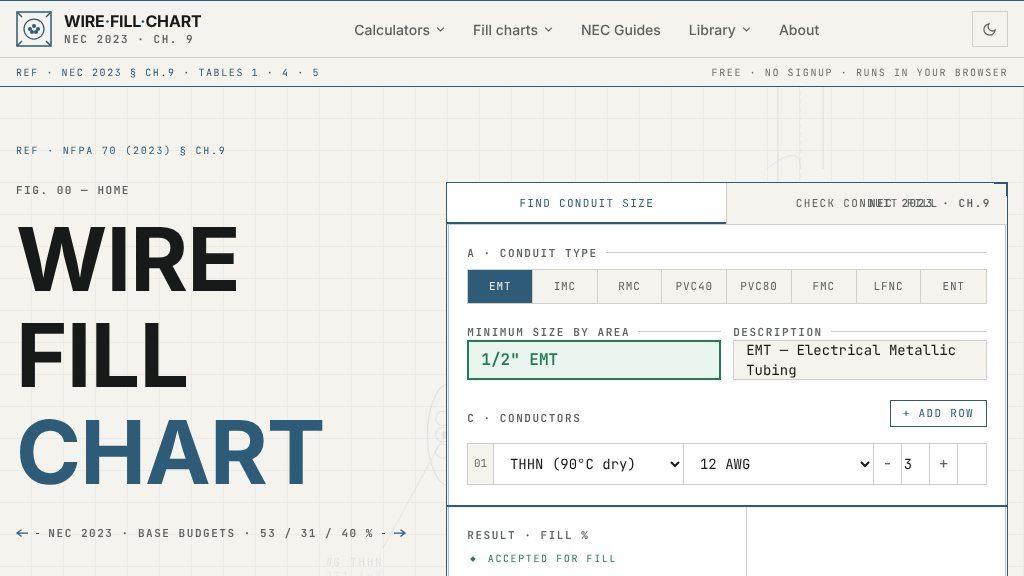Open the 12 AWG wire size dropdown
The height and width of the screenshot is (576, 1024).
778,464
